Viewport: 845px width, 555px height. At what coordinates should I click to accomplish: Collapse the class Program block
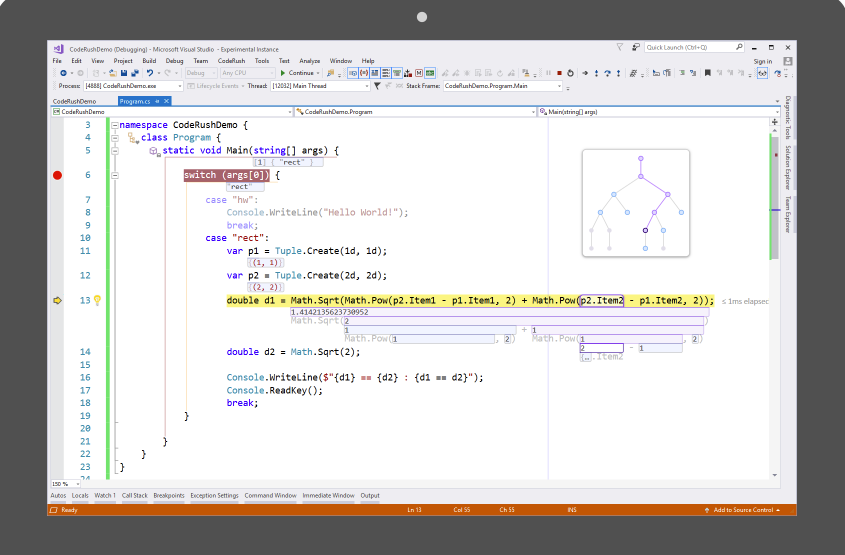coord(115,138)
